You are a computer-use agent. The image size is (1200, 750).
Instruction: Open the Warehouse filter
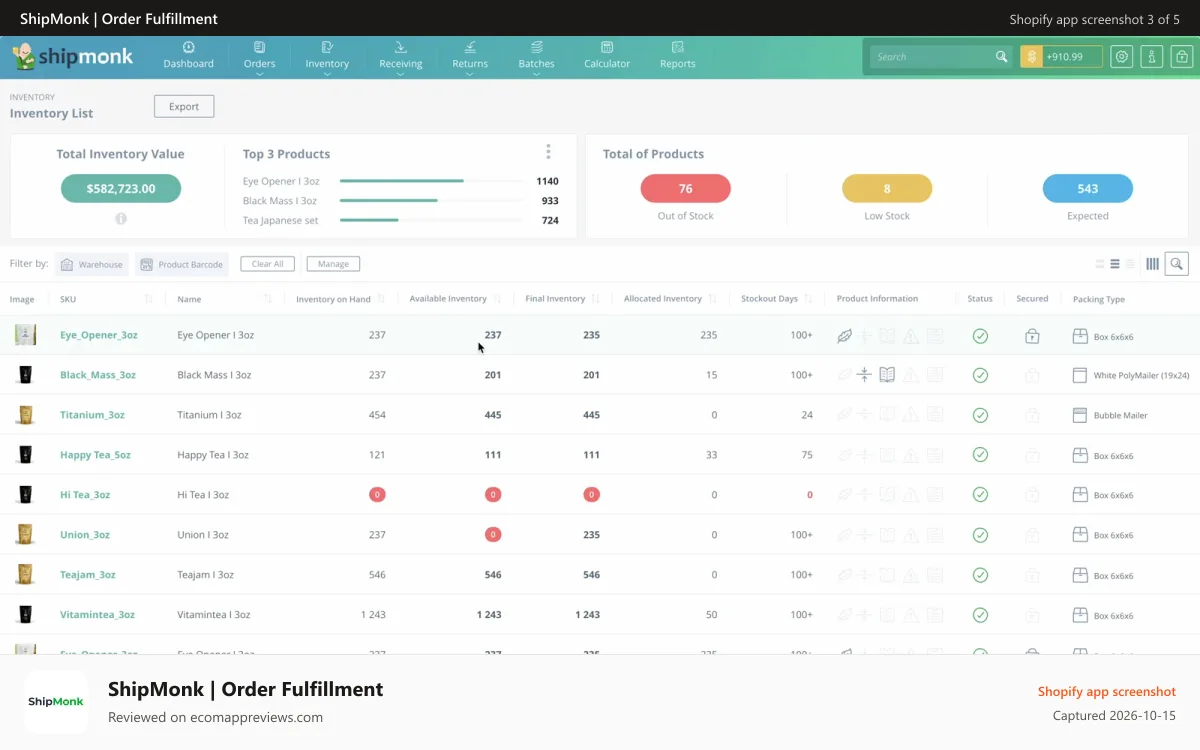click(x=91, y=264)
